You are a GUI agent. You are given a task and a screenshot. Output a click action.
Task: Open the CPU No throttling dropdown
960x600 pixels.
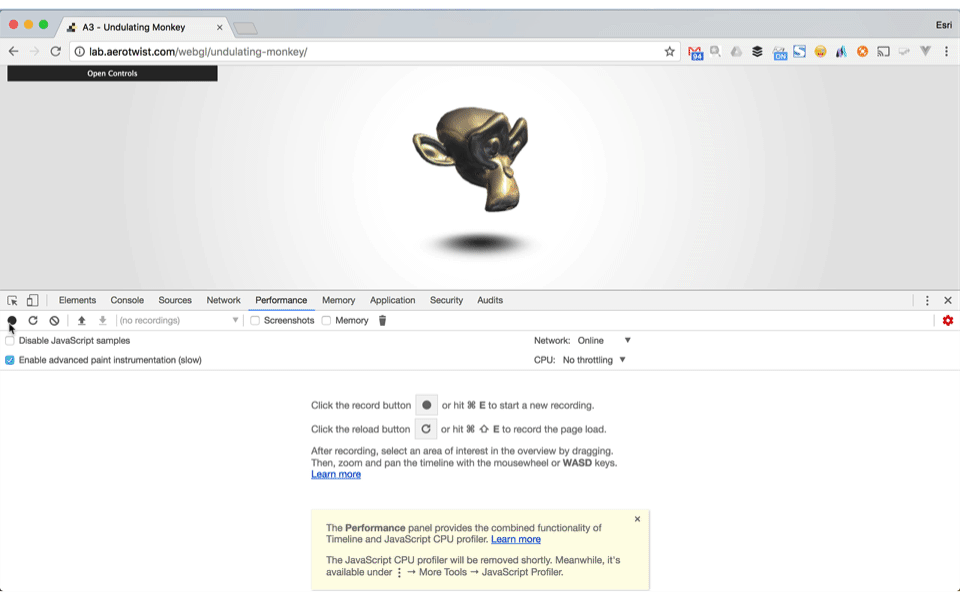594,360
